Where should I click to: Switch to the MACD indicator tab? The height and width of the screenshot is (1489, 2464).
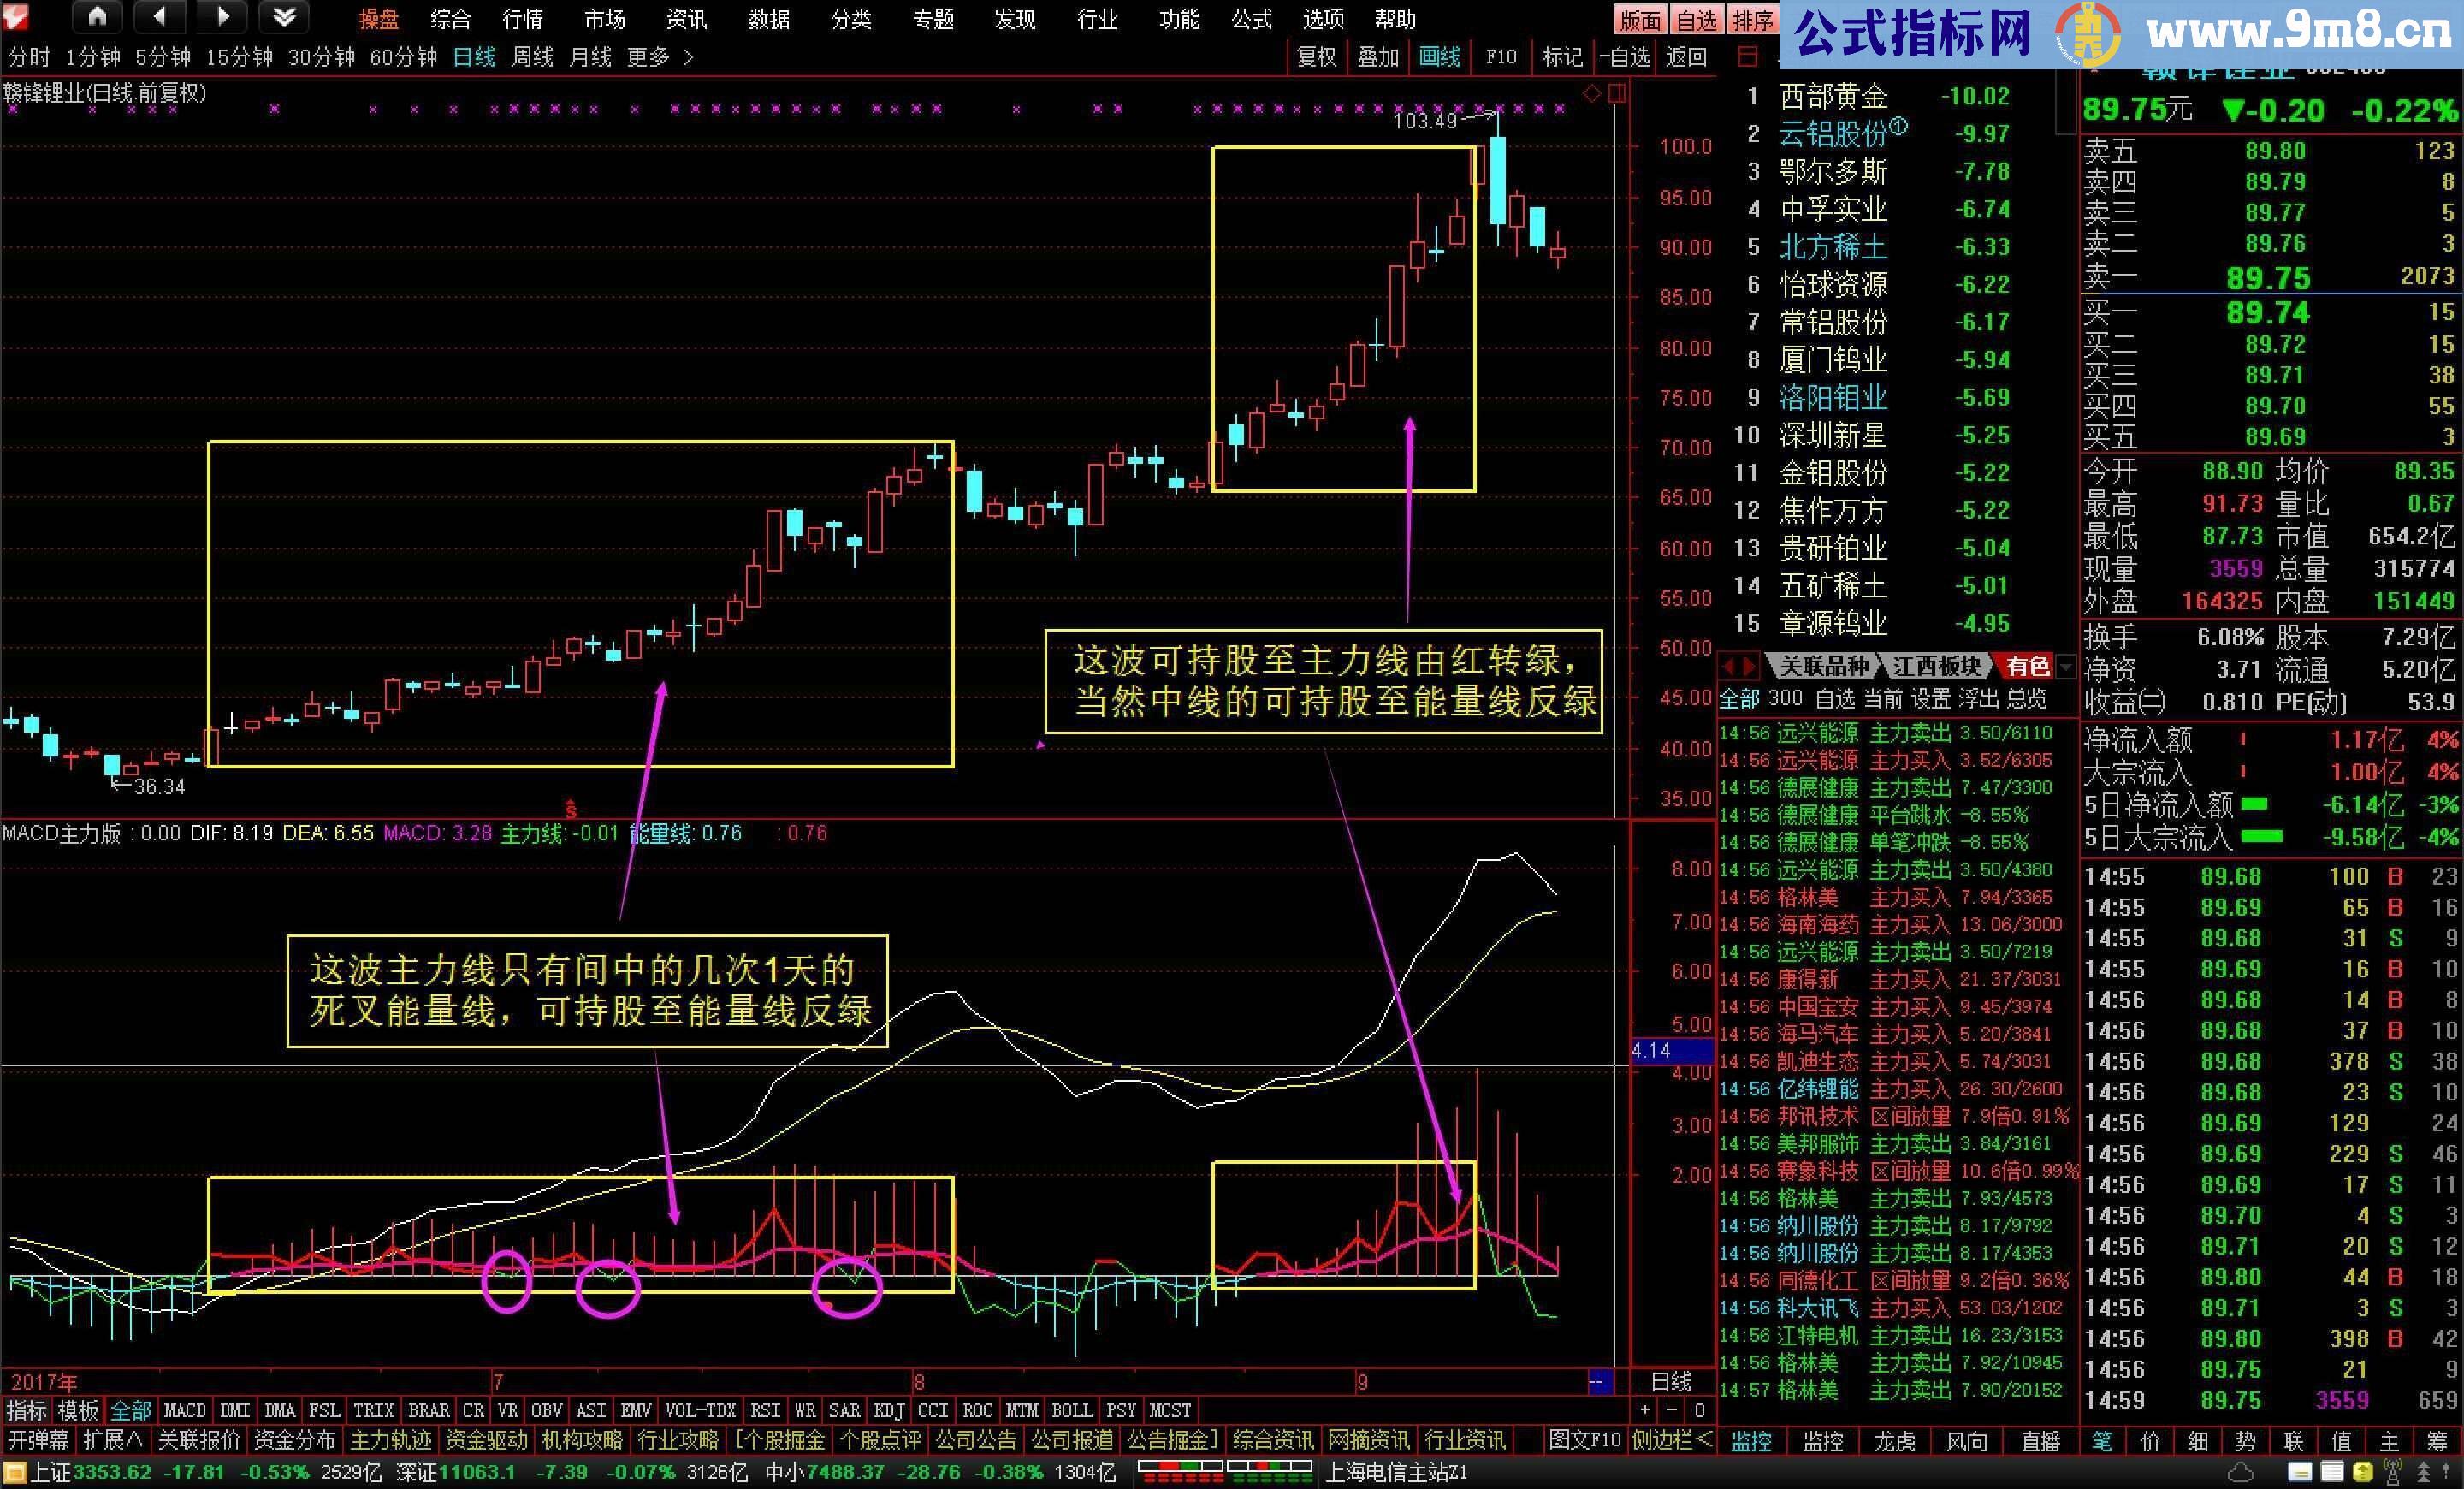[184, 1410]
